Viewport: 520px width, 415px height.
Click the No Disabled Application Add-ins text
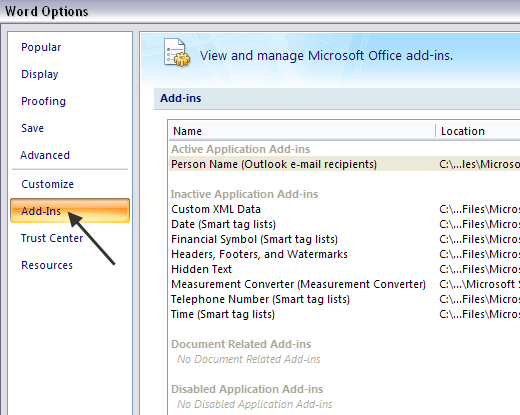click(255, 404)
